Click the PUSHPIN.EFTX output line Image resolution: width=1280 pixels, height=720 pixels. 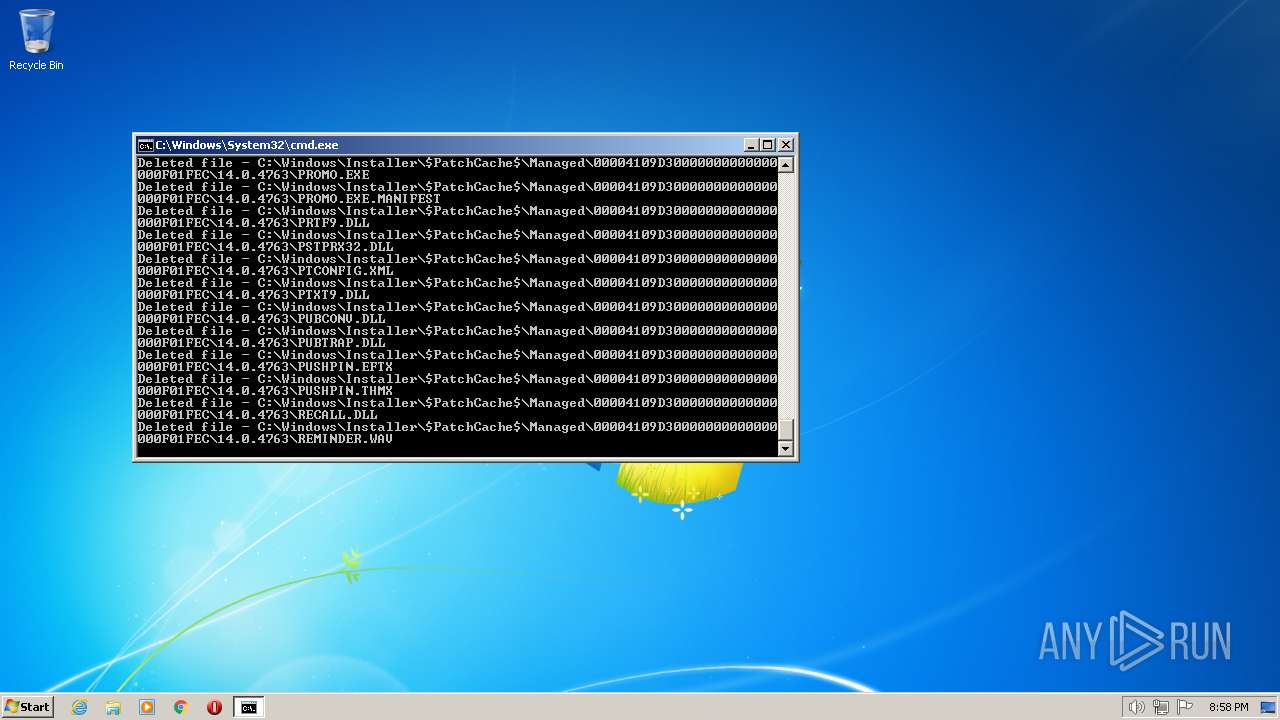tap(265, 367)
